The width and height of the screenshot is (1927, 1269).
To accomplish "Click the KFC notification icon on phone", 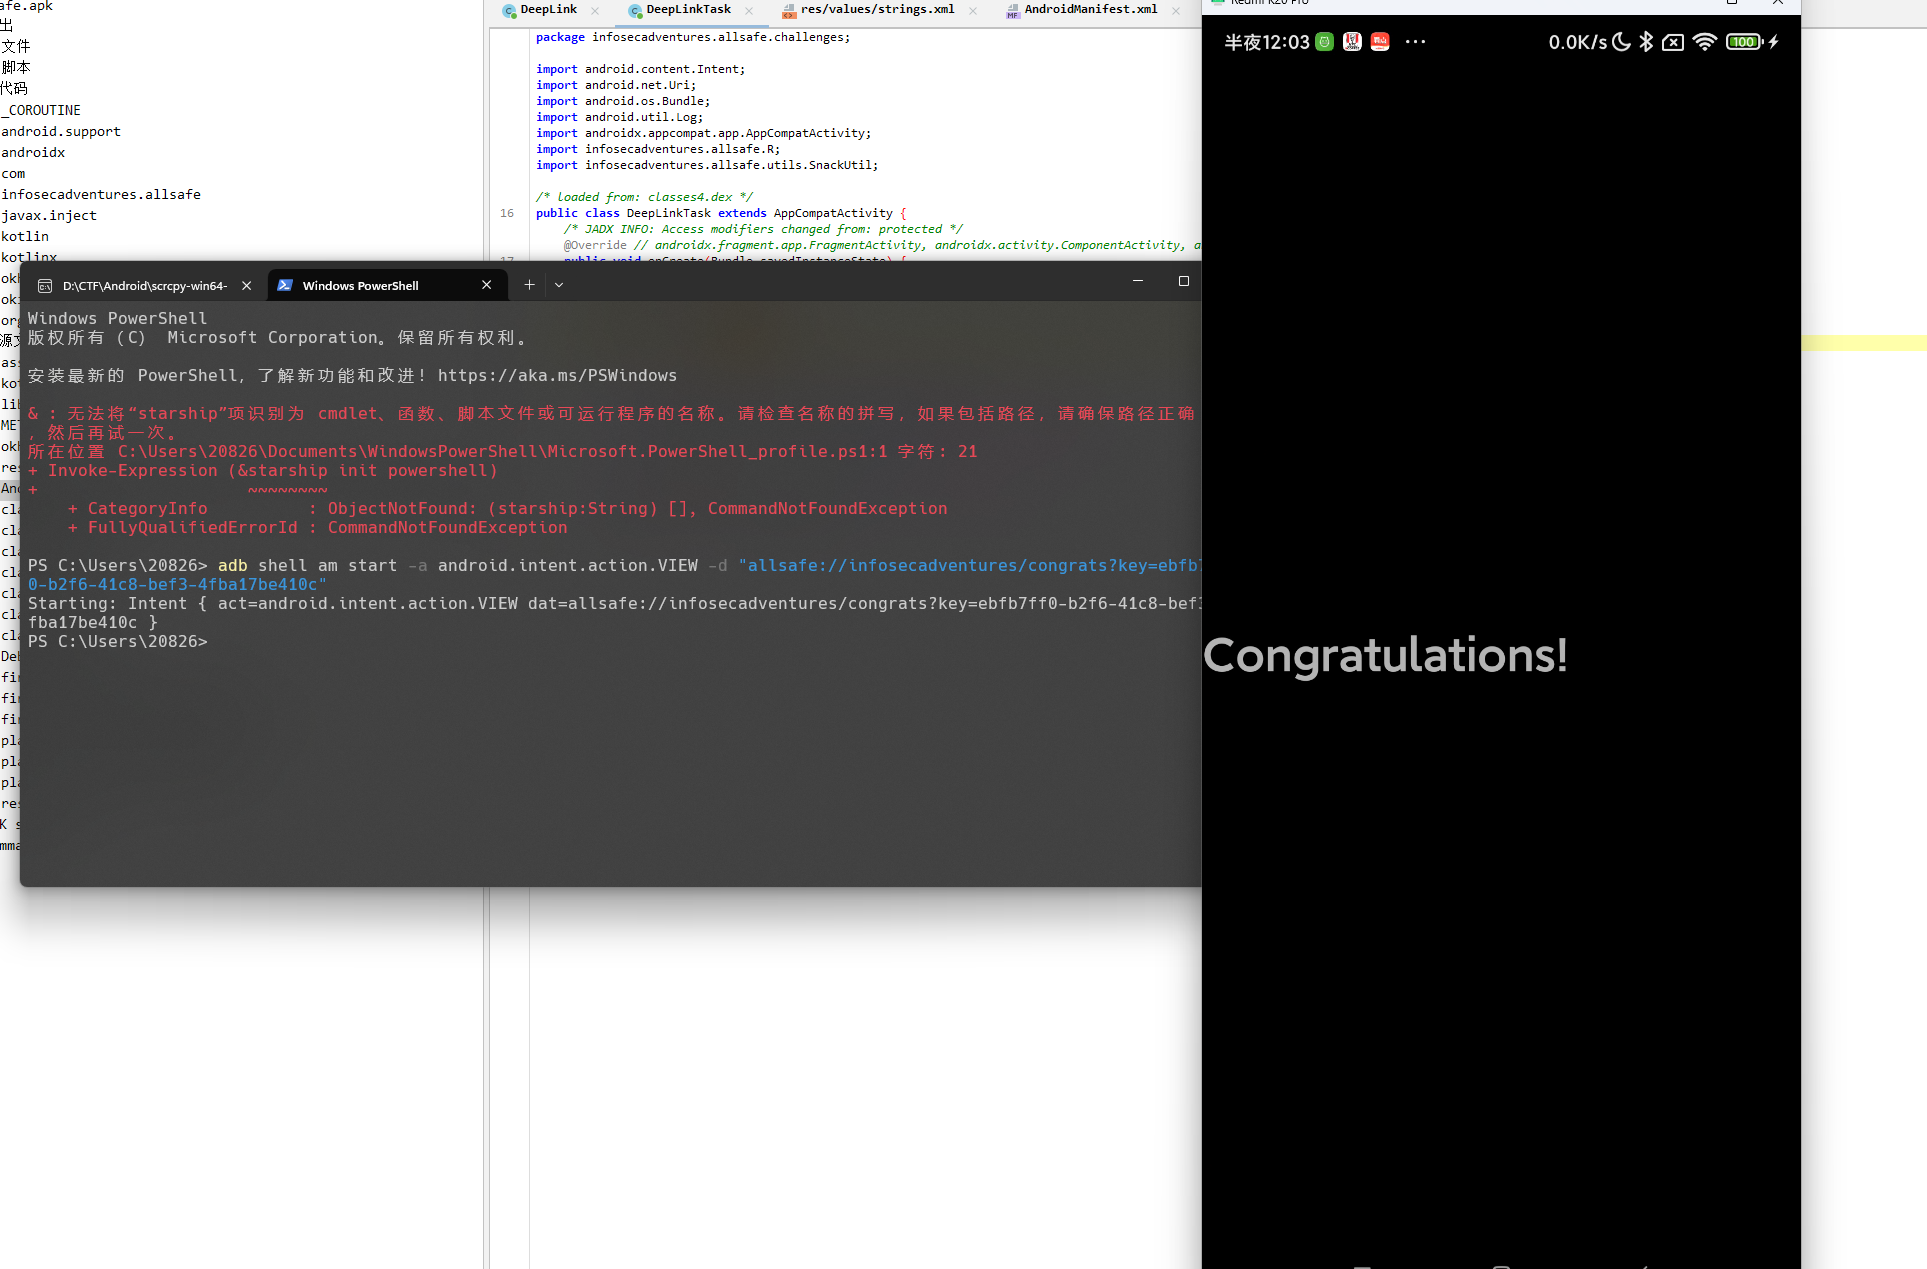I will [x=1352, y=42].
